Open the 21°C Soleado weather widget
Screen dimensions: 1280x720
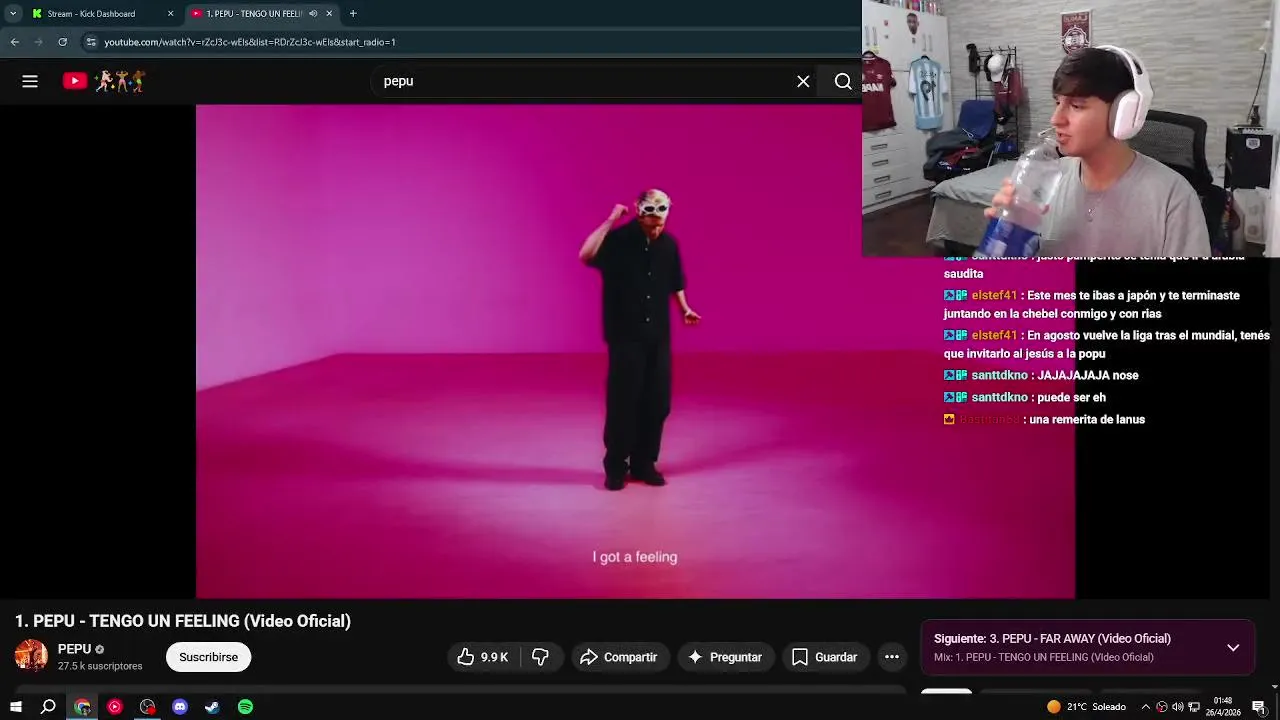(1086, 707)
